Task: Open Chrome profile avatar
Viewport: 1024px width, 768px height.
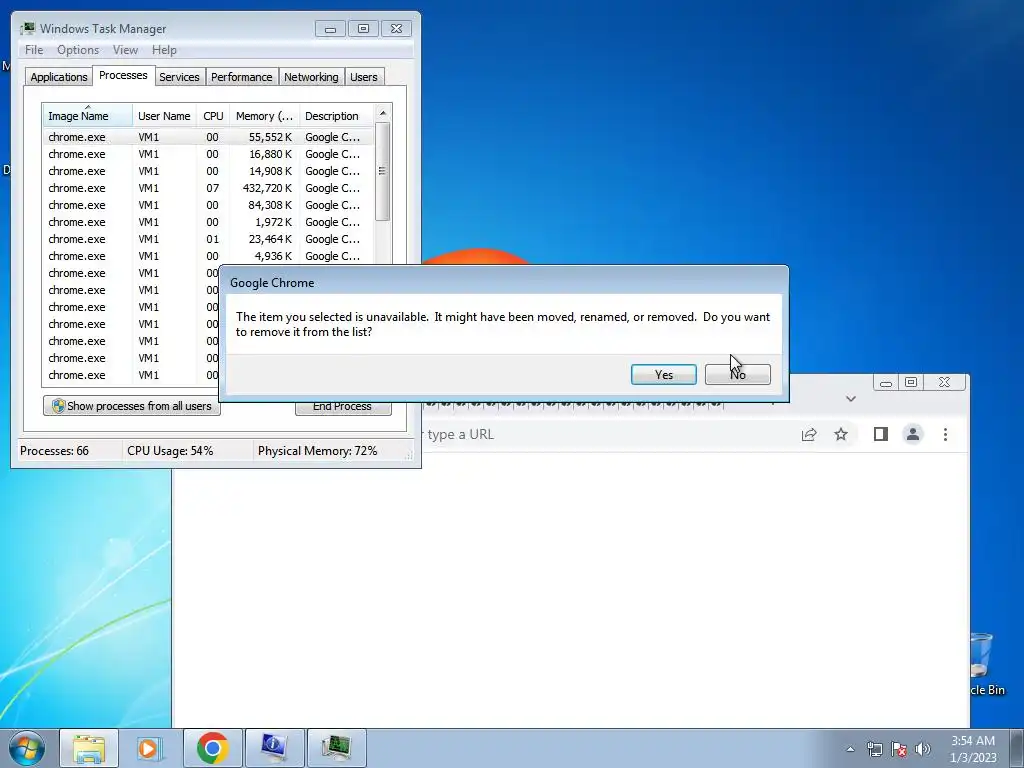Action: (913, 434)
